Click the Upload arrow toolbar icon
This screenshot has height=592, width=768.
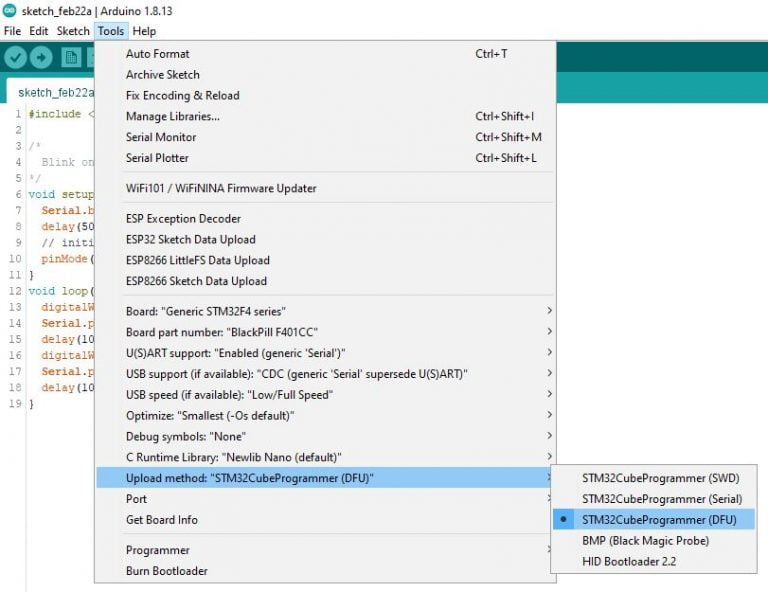click(x=41, y=57)
